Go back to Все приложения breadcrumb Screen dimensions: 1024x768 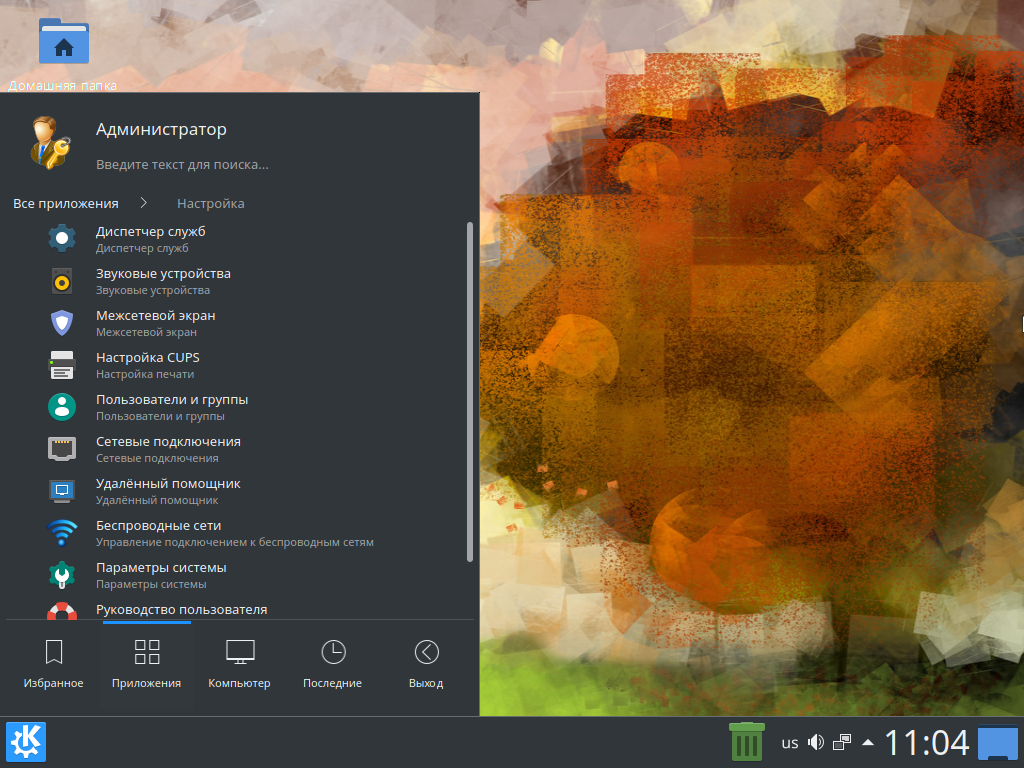pyautogui.click(x=66, y=203)
